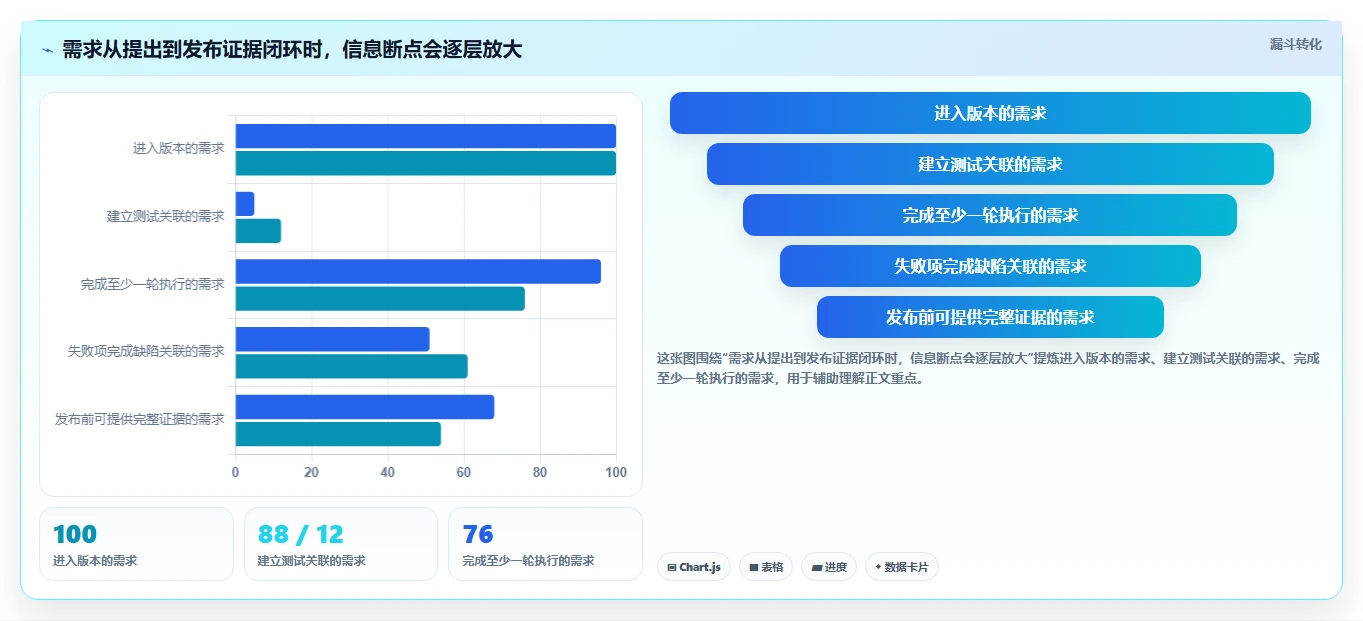Click the teal bar for 建立测试关联的需求
Image resolution: width=1363 pixels, height=621 pixels.
(258, 231)
